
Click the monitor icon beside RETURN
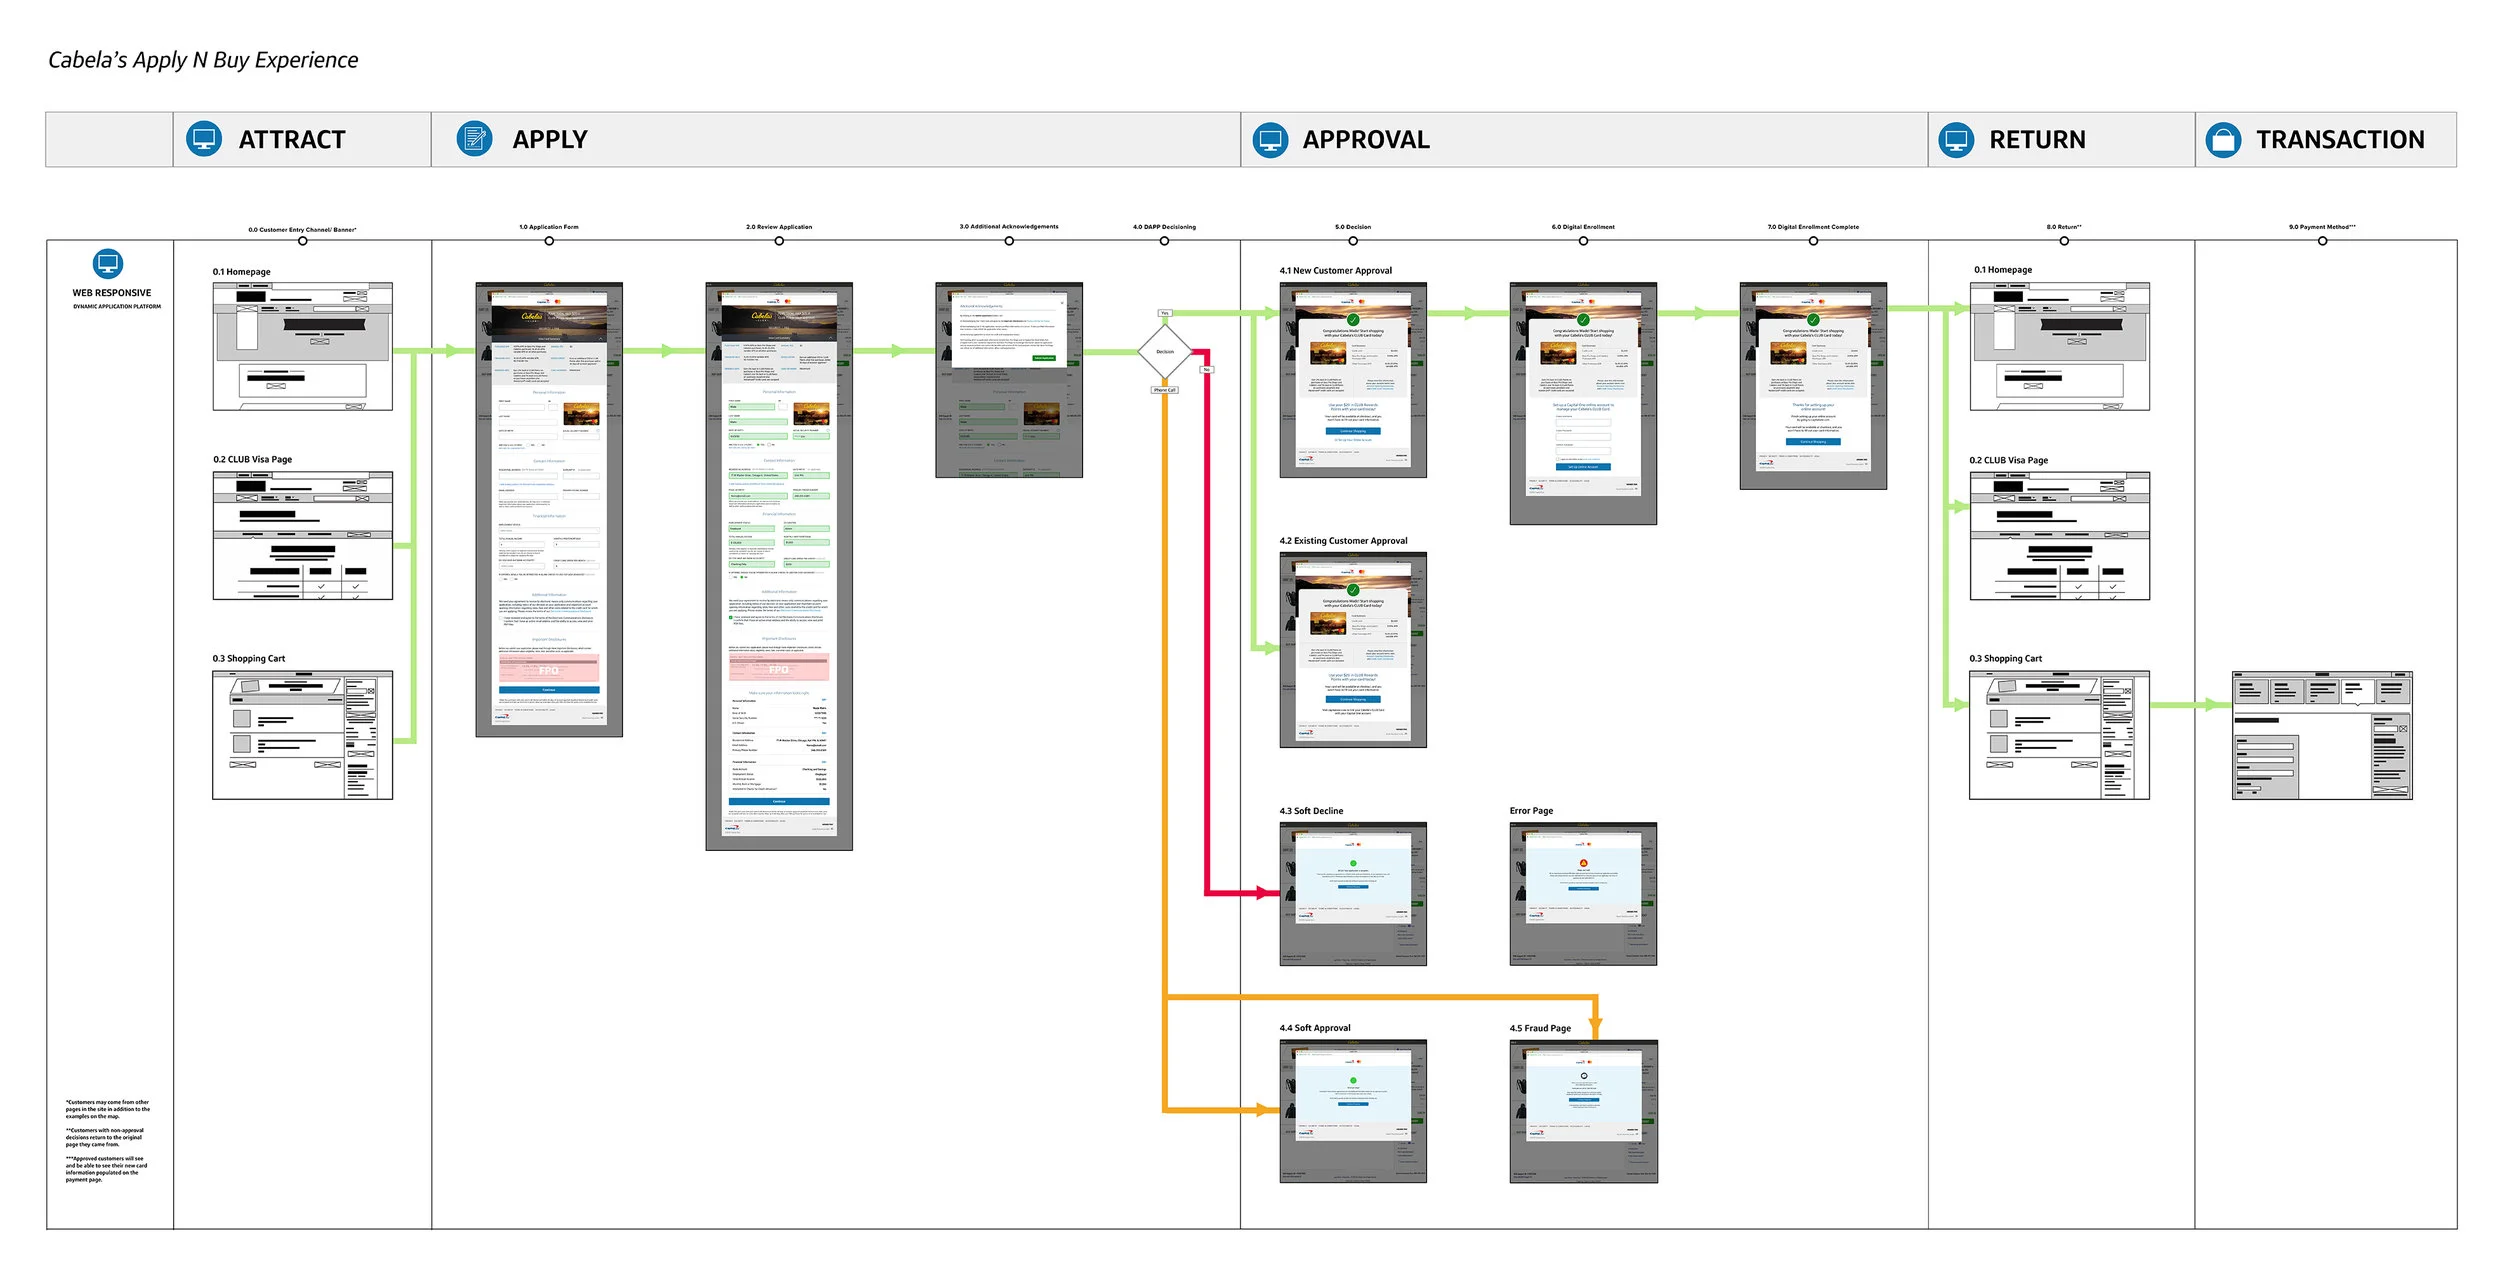click(x=1956, y=139)
